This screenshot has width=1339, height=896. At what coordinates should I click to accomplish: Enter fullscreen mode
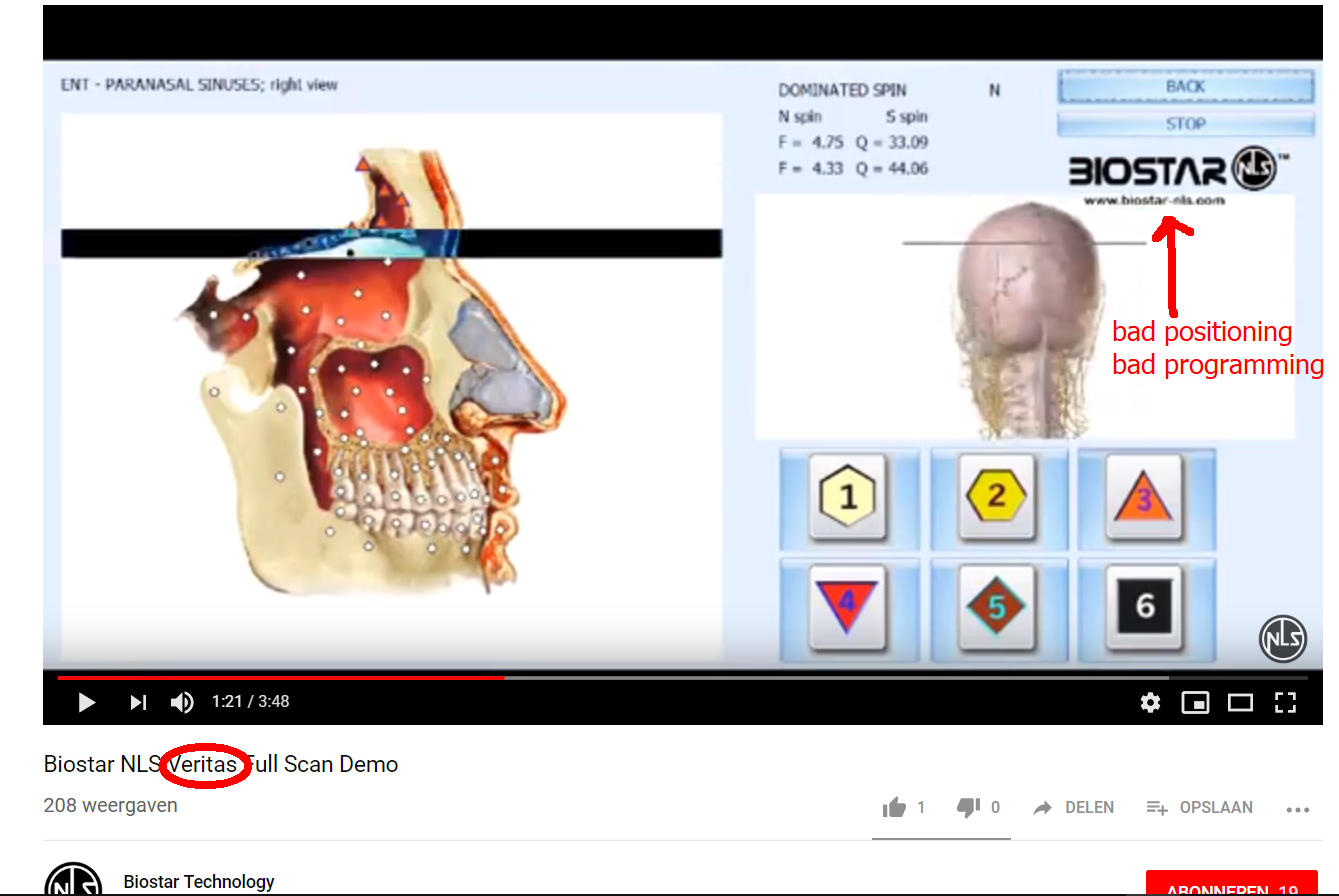pos(1285,703)
